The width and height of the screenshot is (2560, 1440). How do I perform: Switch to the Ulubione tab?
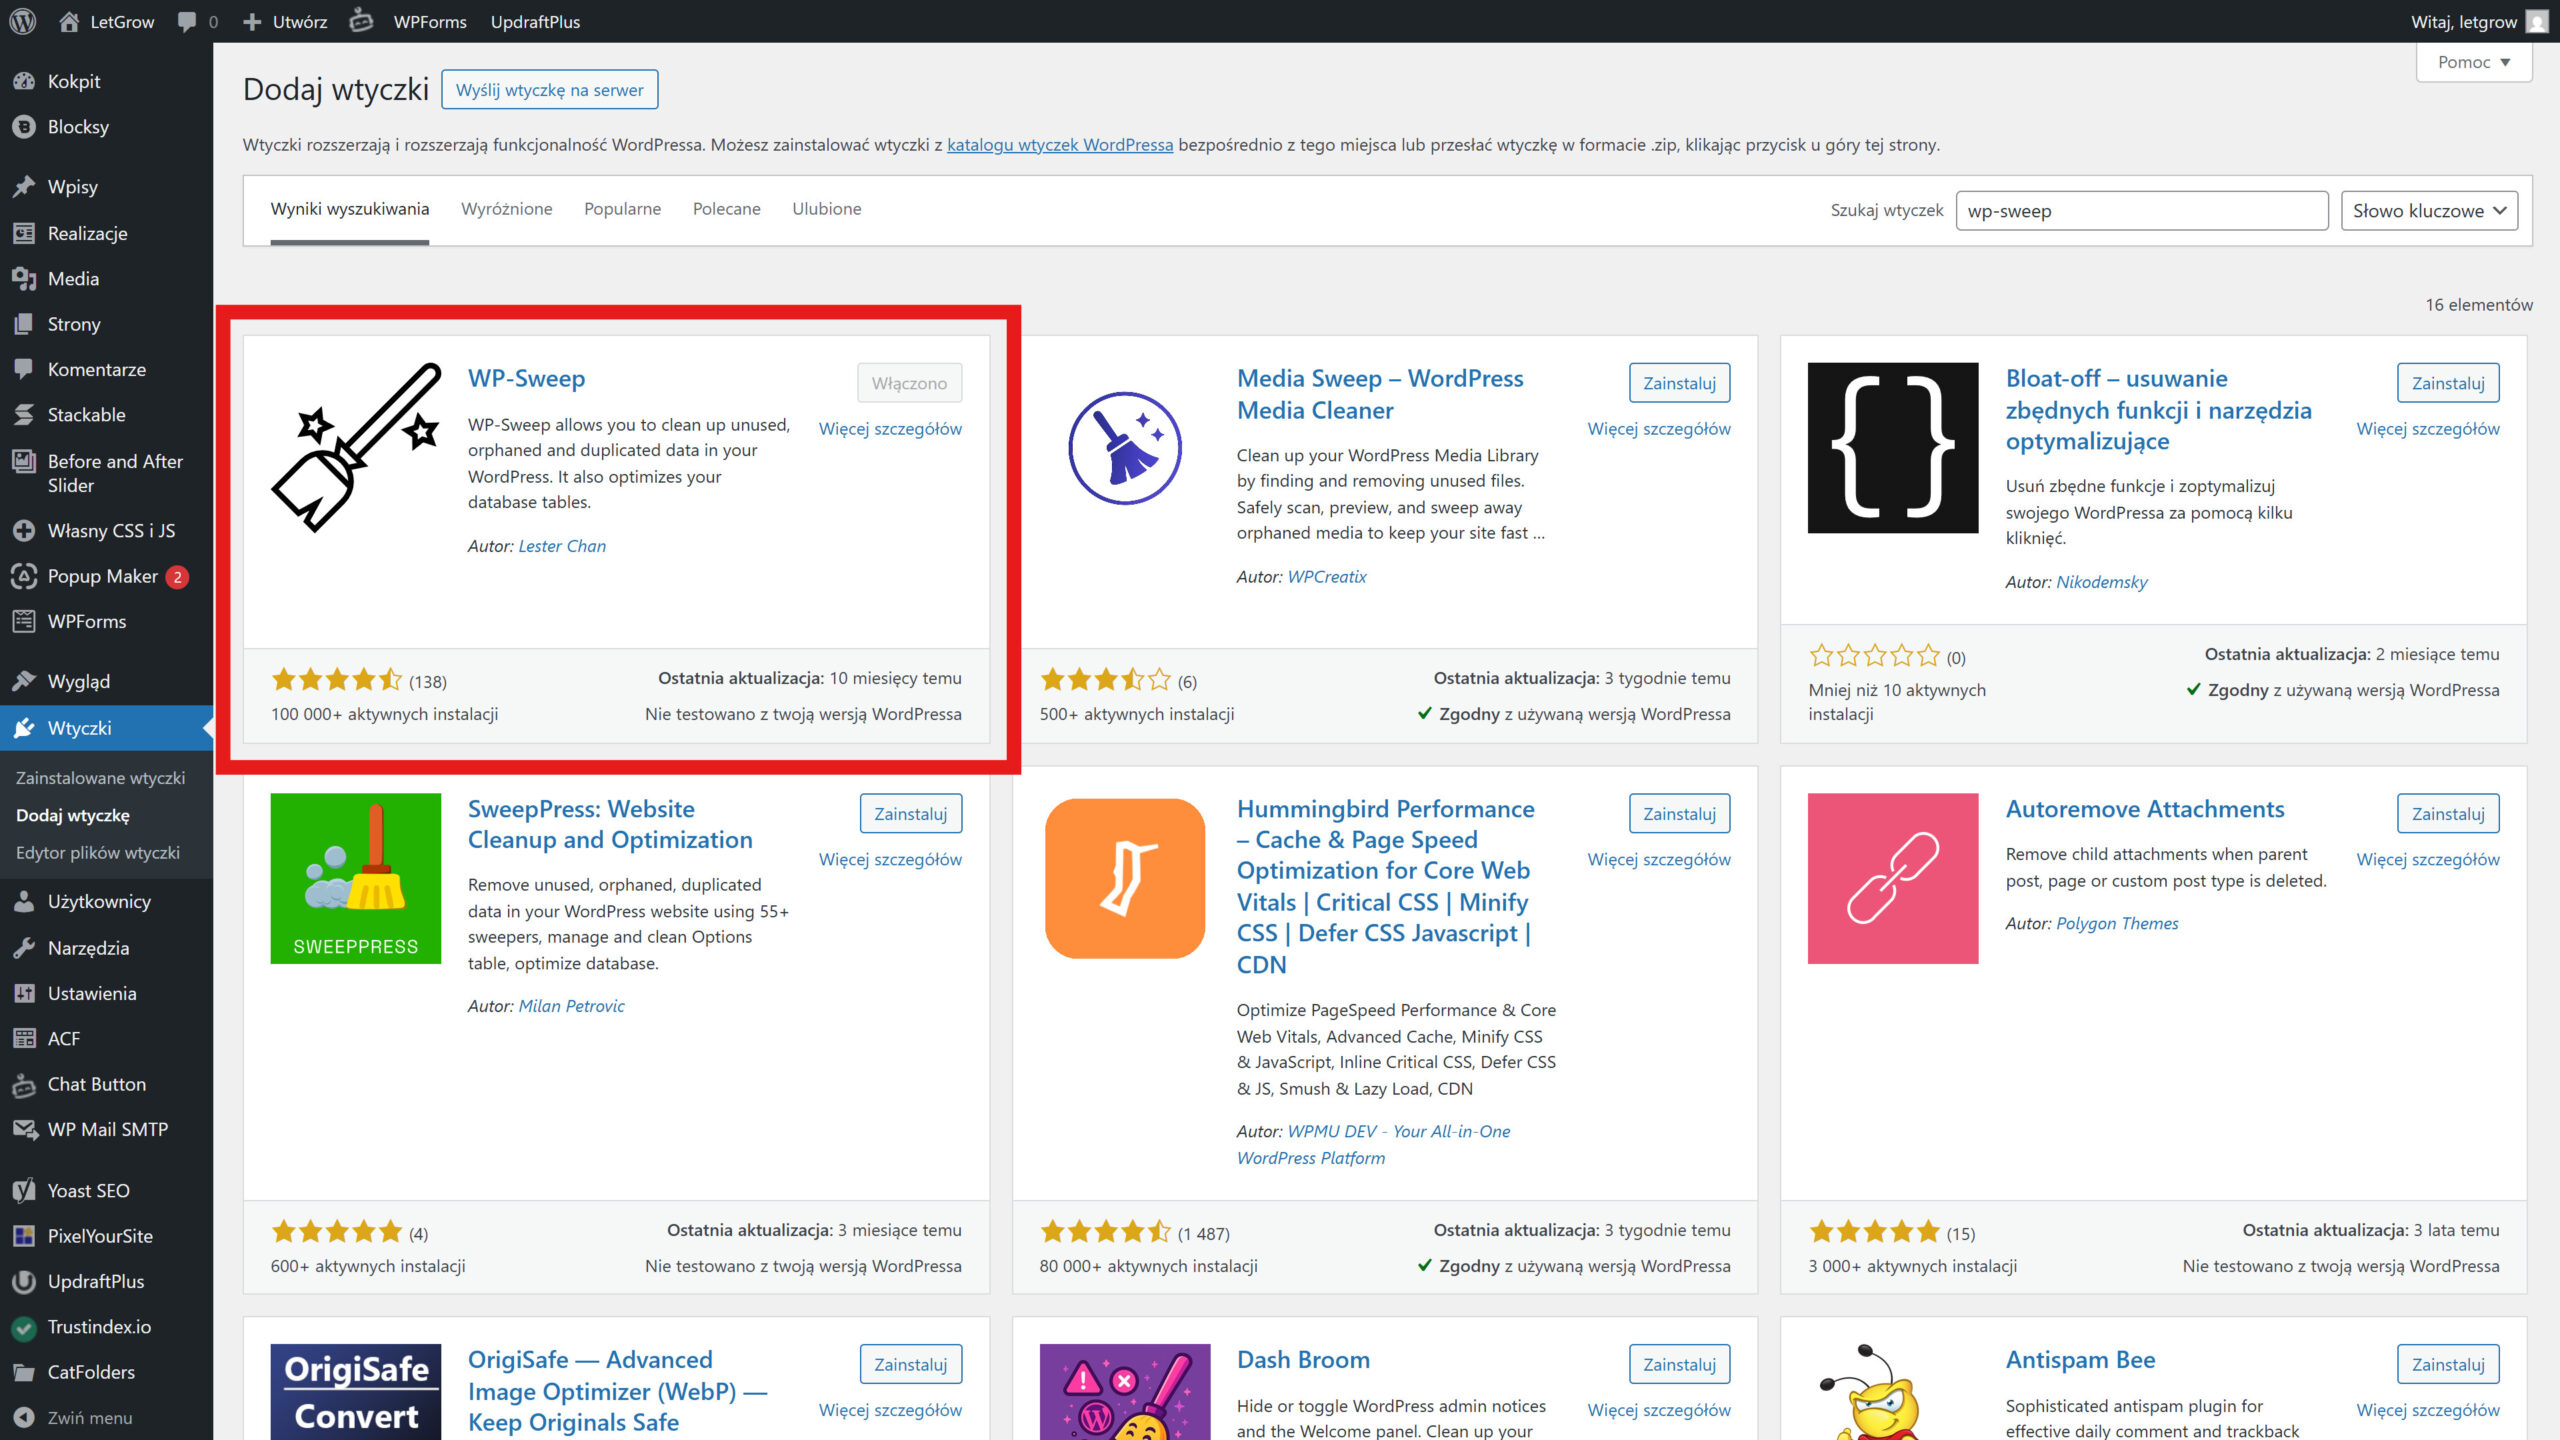826,209
